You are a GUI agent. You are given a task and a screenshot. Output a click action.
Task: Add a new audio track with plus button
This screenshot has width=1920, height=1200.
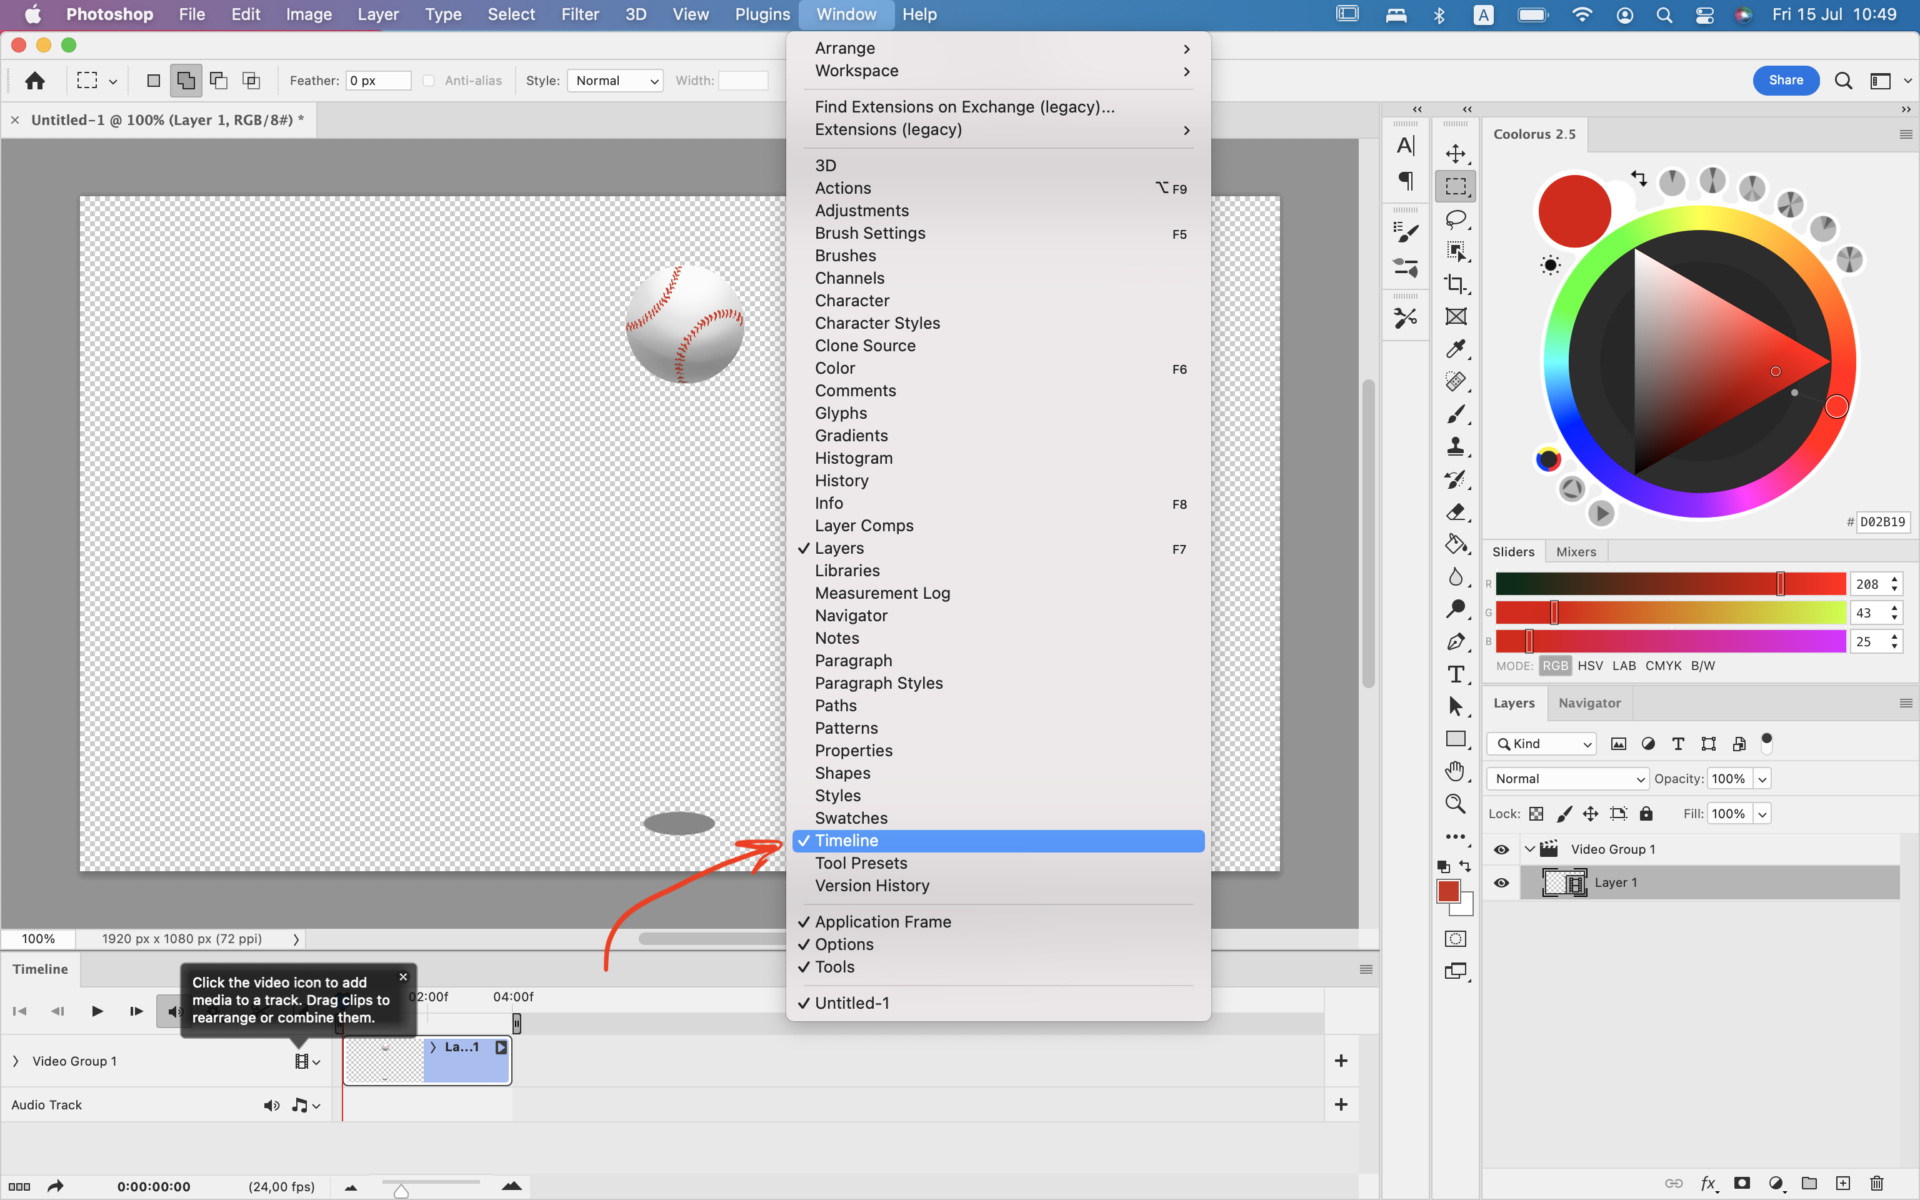pyautogui.click(x=1341, y=1105)
